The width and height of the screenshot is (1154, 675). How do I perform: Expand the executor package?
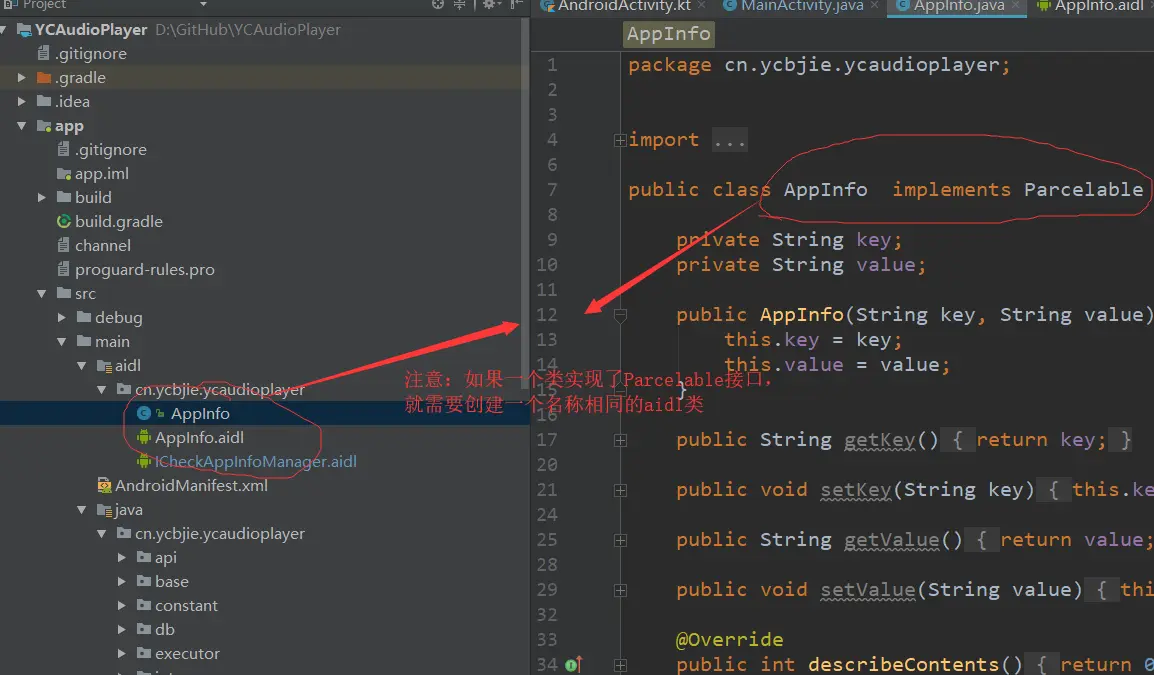pyautogui.click(x=122, y=653)
